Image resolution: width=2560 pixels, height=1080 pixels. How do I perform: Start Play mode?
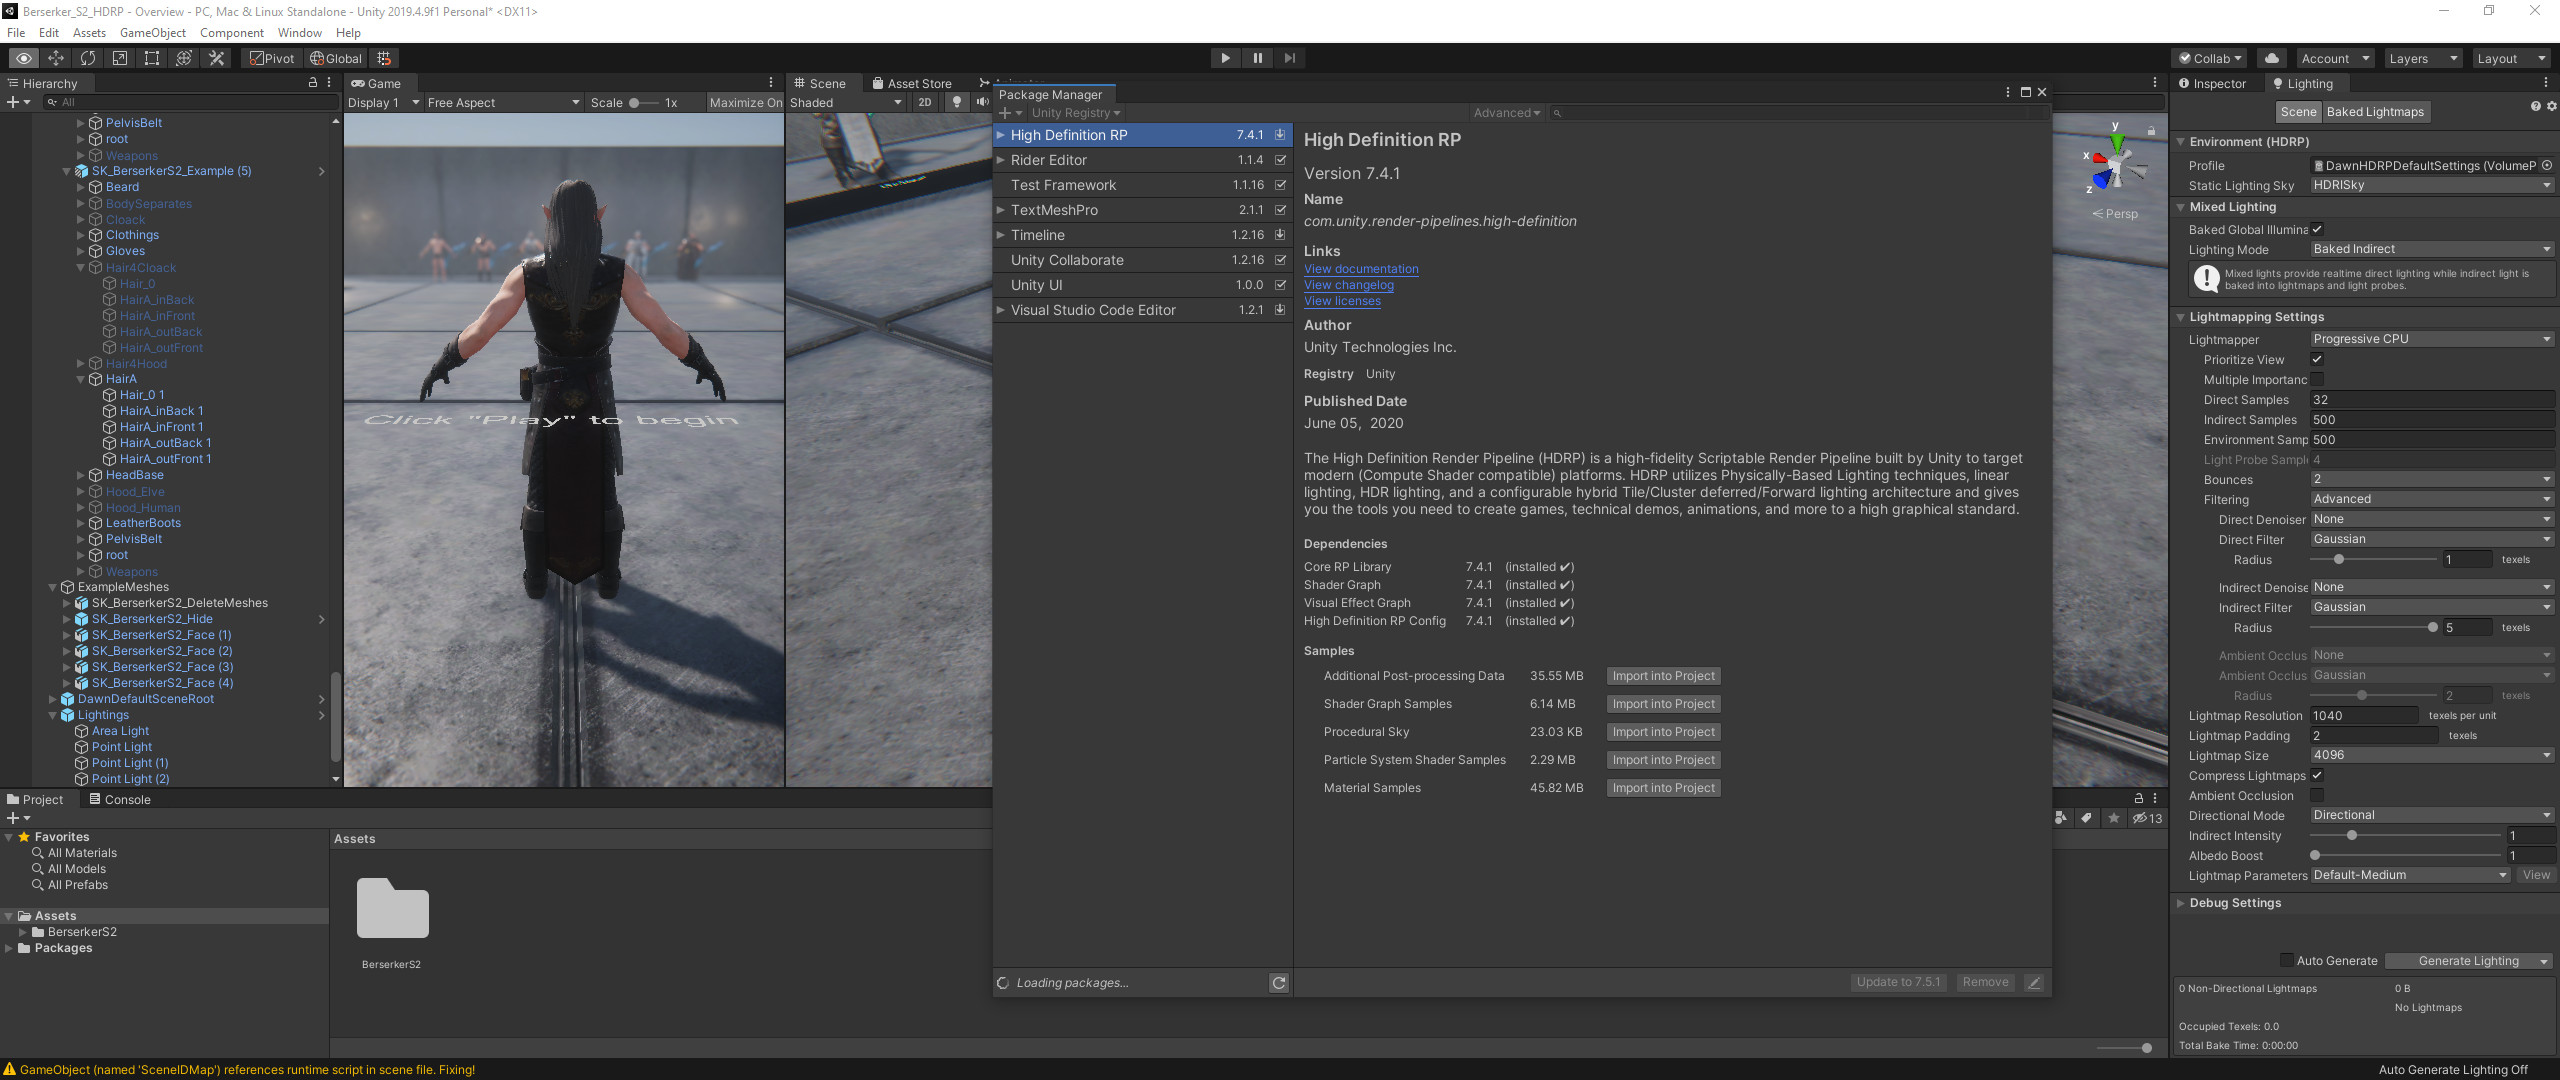coord(1225,58)
